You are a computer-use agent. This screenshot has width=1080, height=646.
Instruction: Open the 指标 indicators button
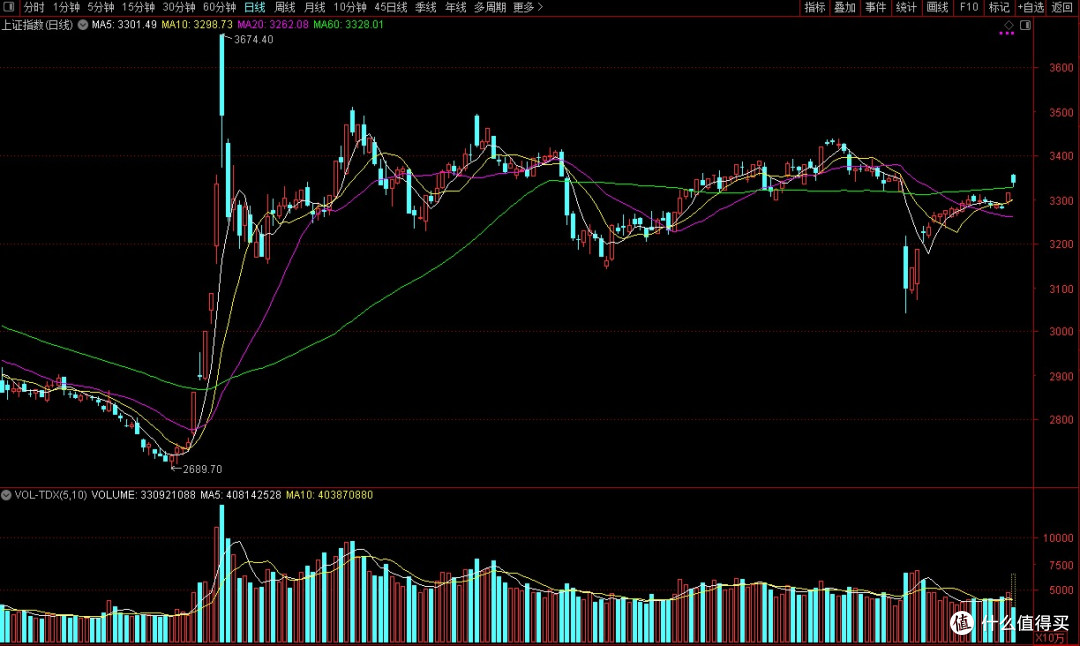pos(815,7)
